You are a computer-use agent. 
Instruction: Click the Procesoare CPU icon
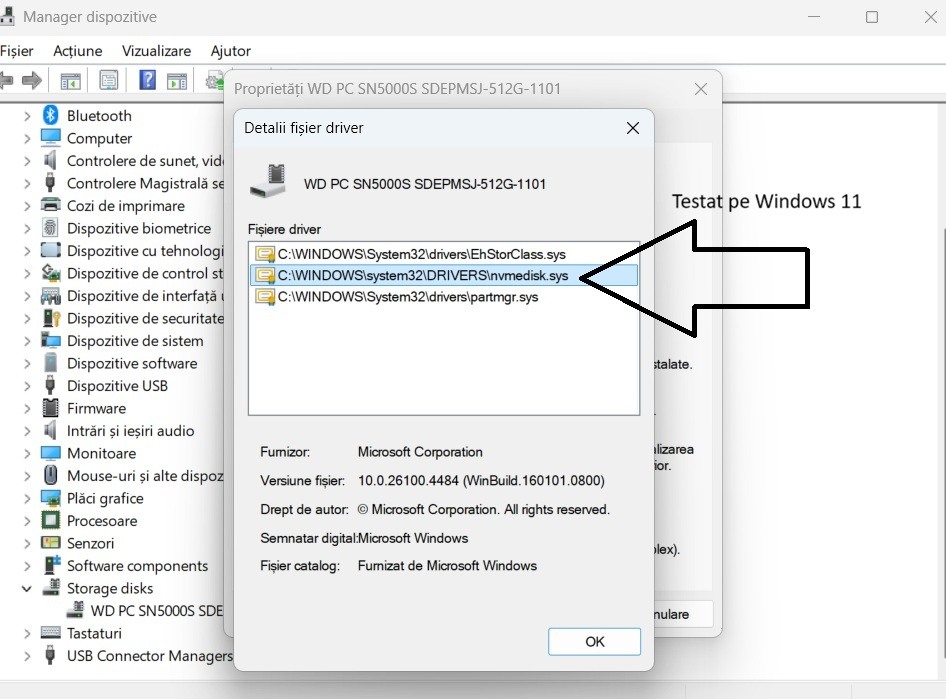tap(51, 520)
